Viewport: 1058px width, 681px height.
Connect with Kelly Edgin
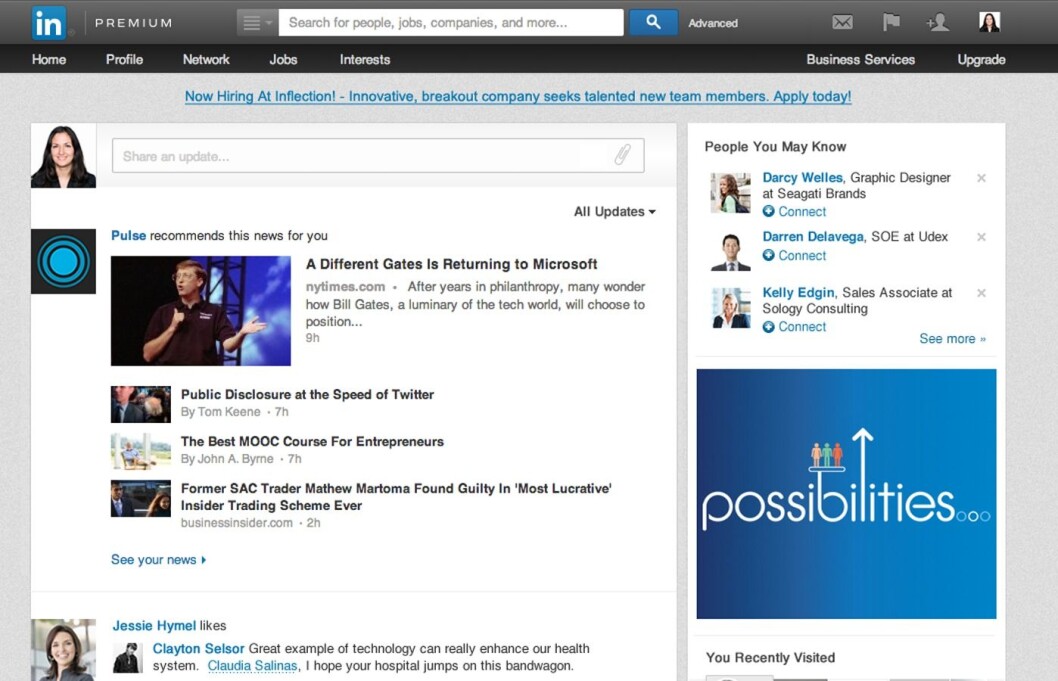[802, 327]
